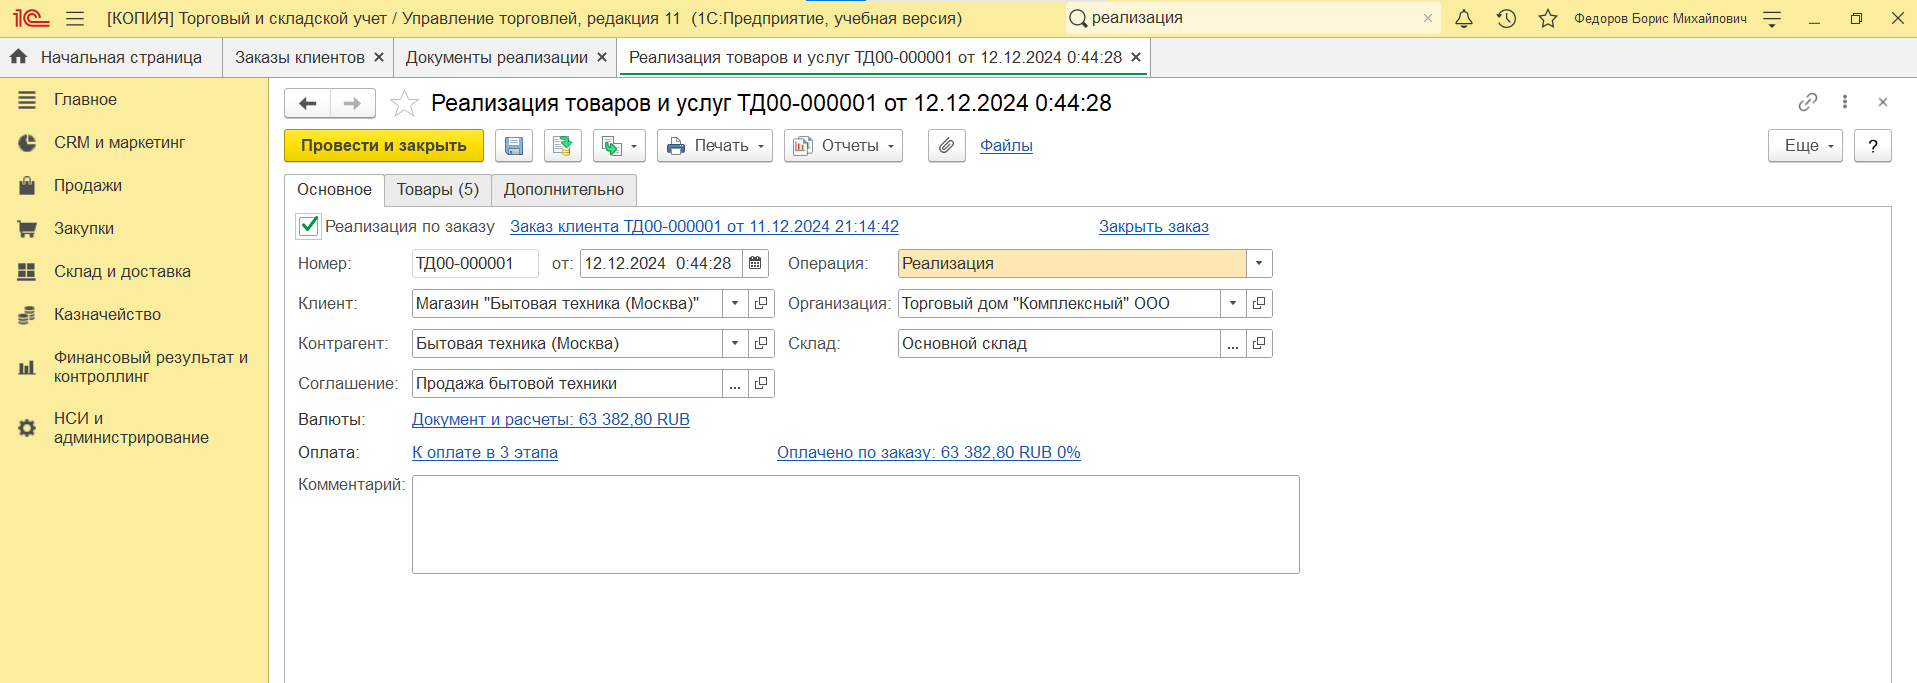Screen dimensions: 1917x683
Task: Post the document icon button
Action: pos(563,146)
